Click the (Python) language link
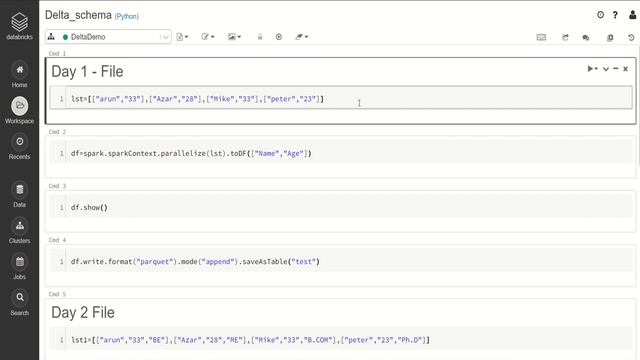 pyautogui.click(x=127, y=16)
